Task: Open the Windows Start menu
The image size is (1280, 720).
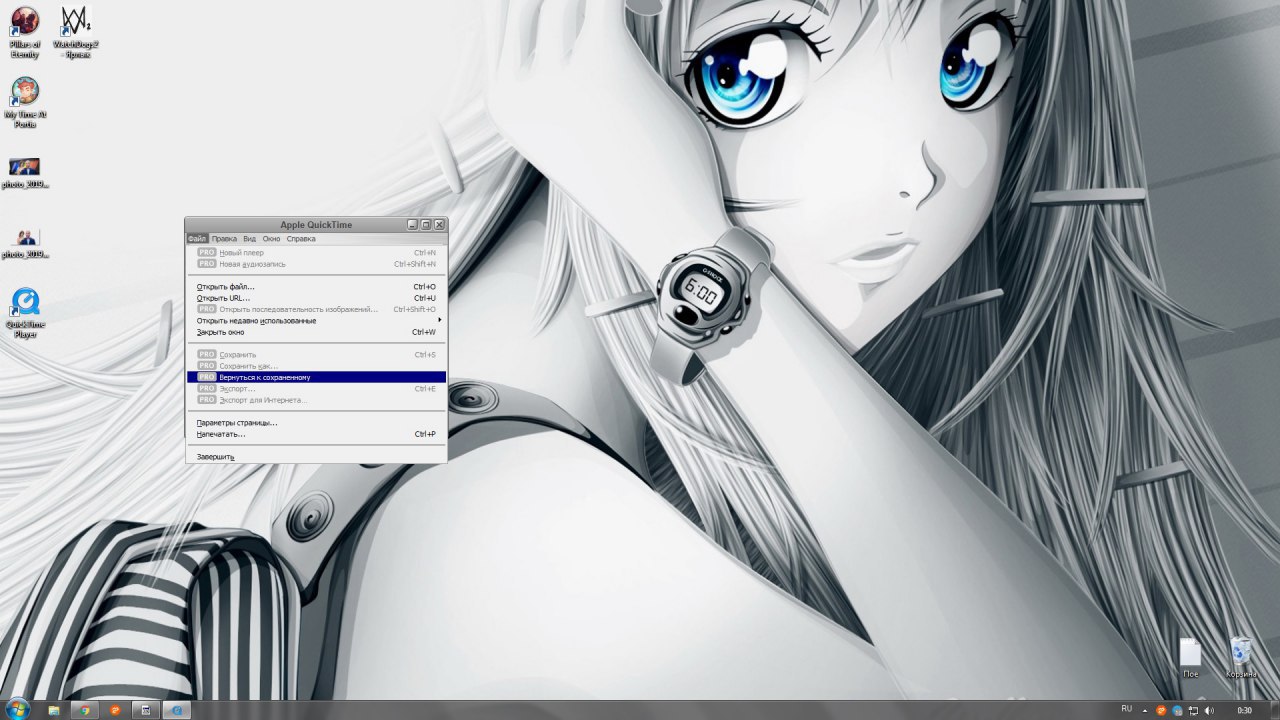Action: point(18,709)
